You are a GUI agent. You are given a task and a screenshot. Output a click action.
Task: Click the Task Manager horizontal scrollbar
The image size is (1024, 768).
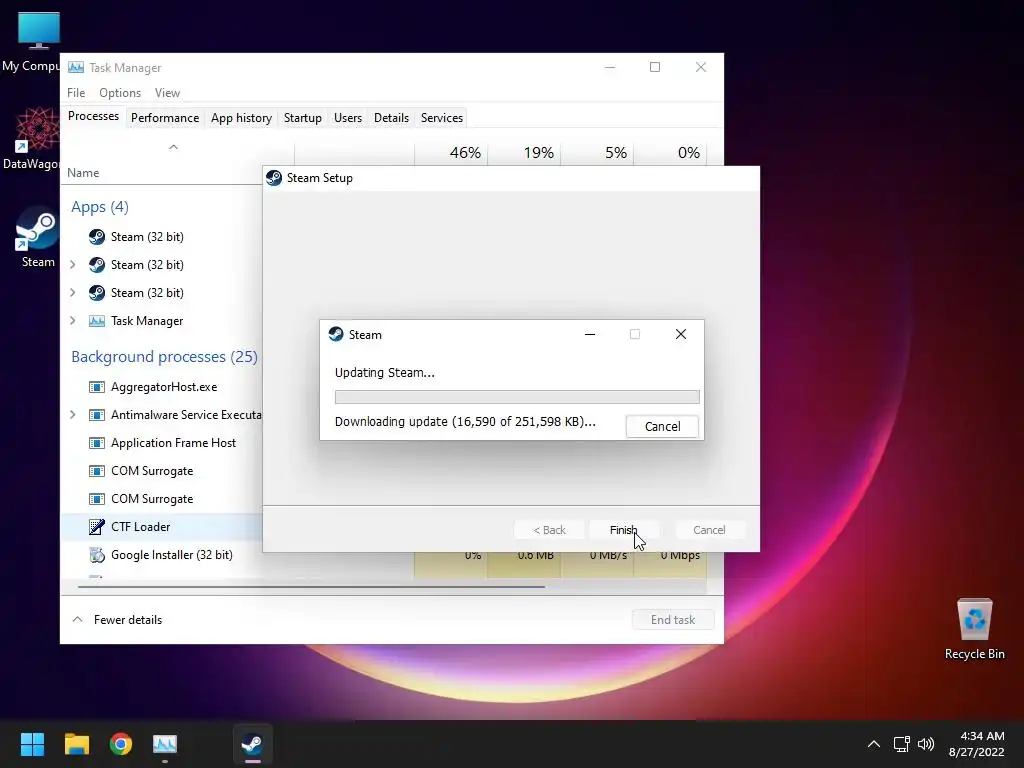(x=311, y=586)
